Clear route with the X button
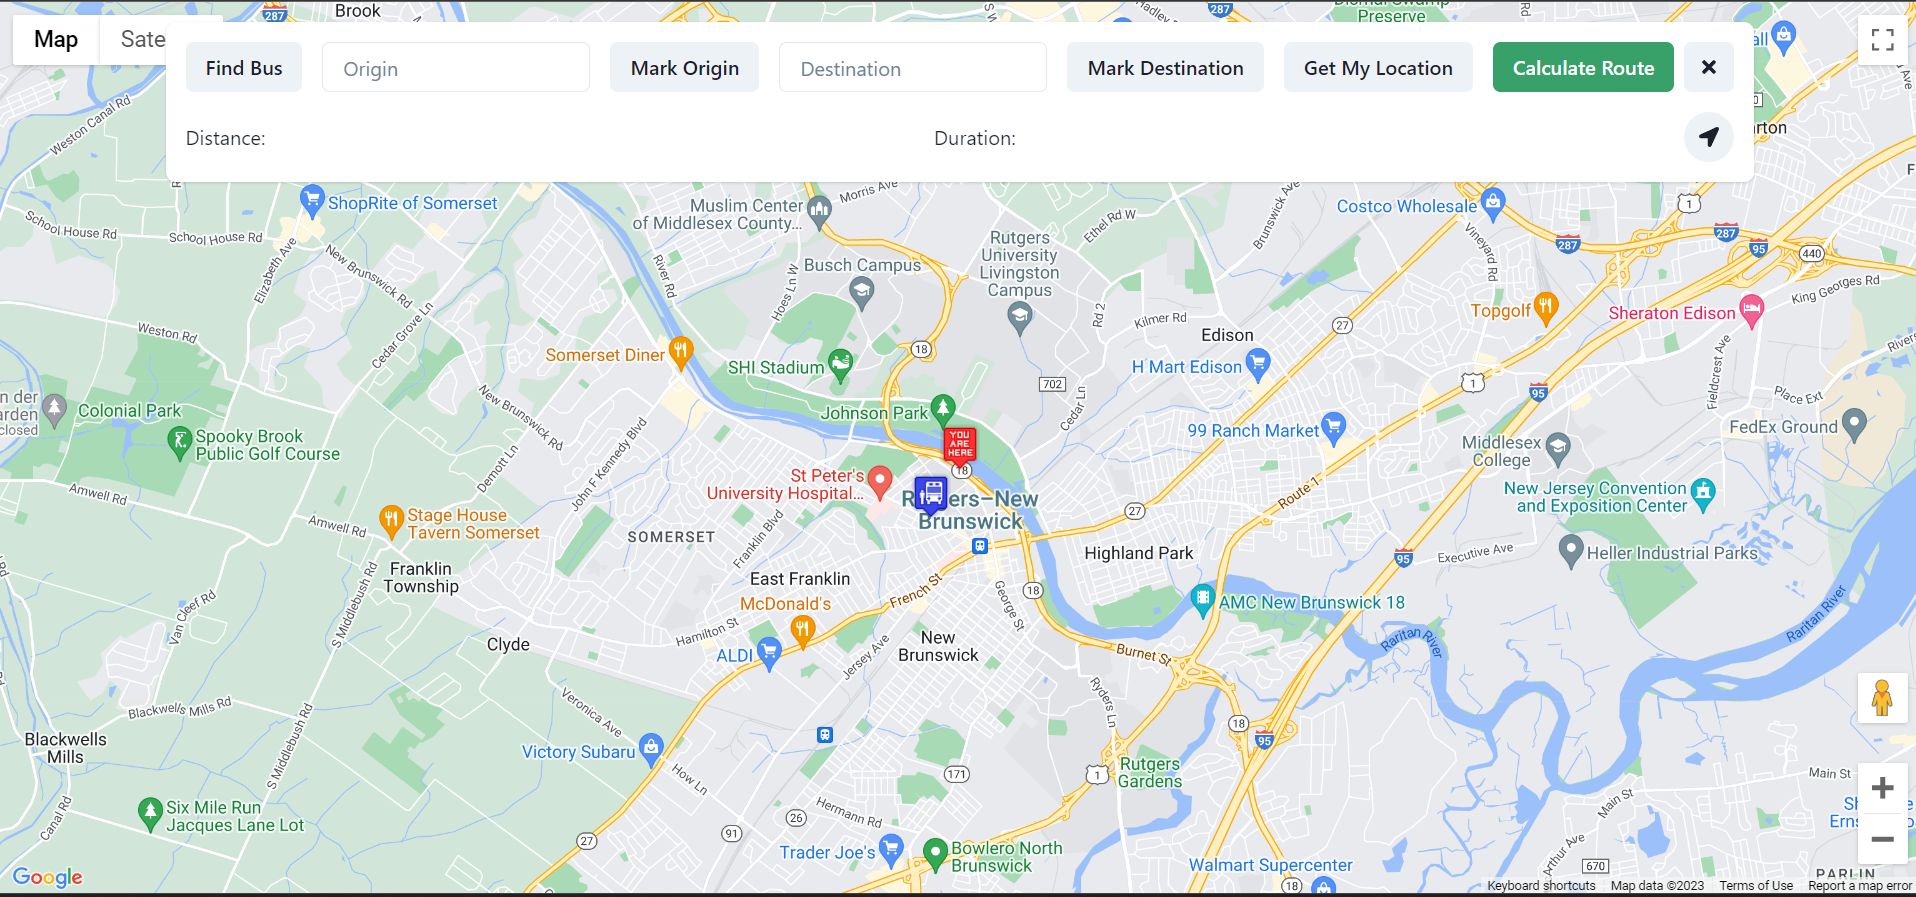Screen dimensions: 1916x897 1709,68
